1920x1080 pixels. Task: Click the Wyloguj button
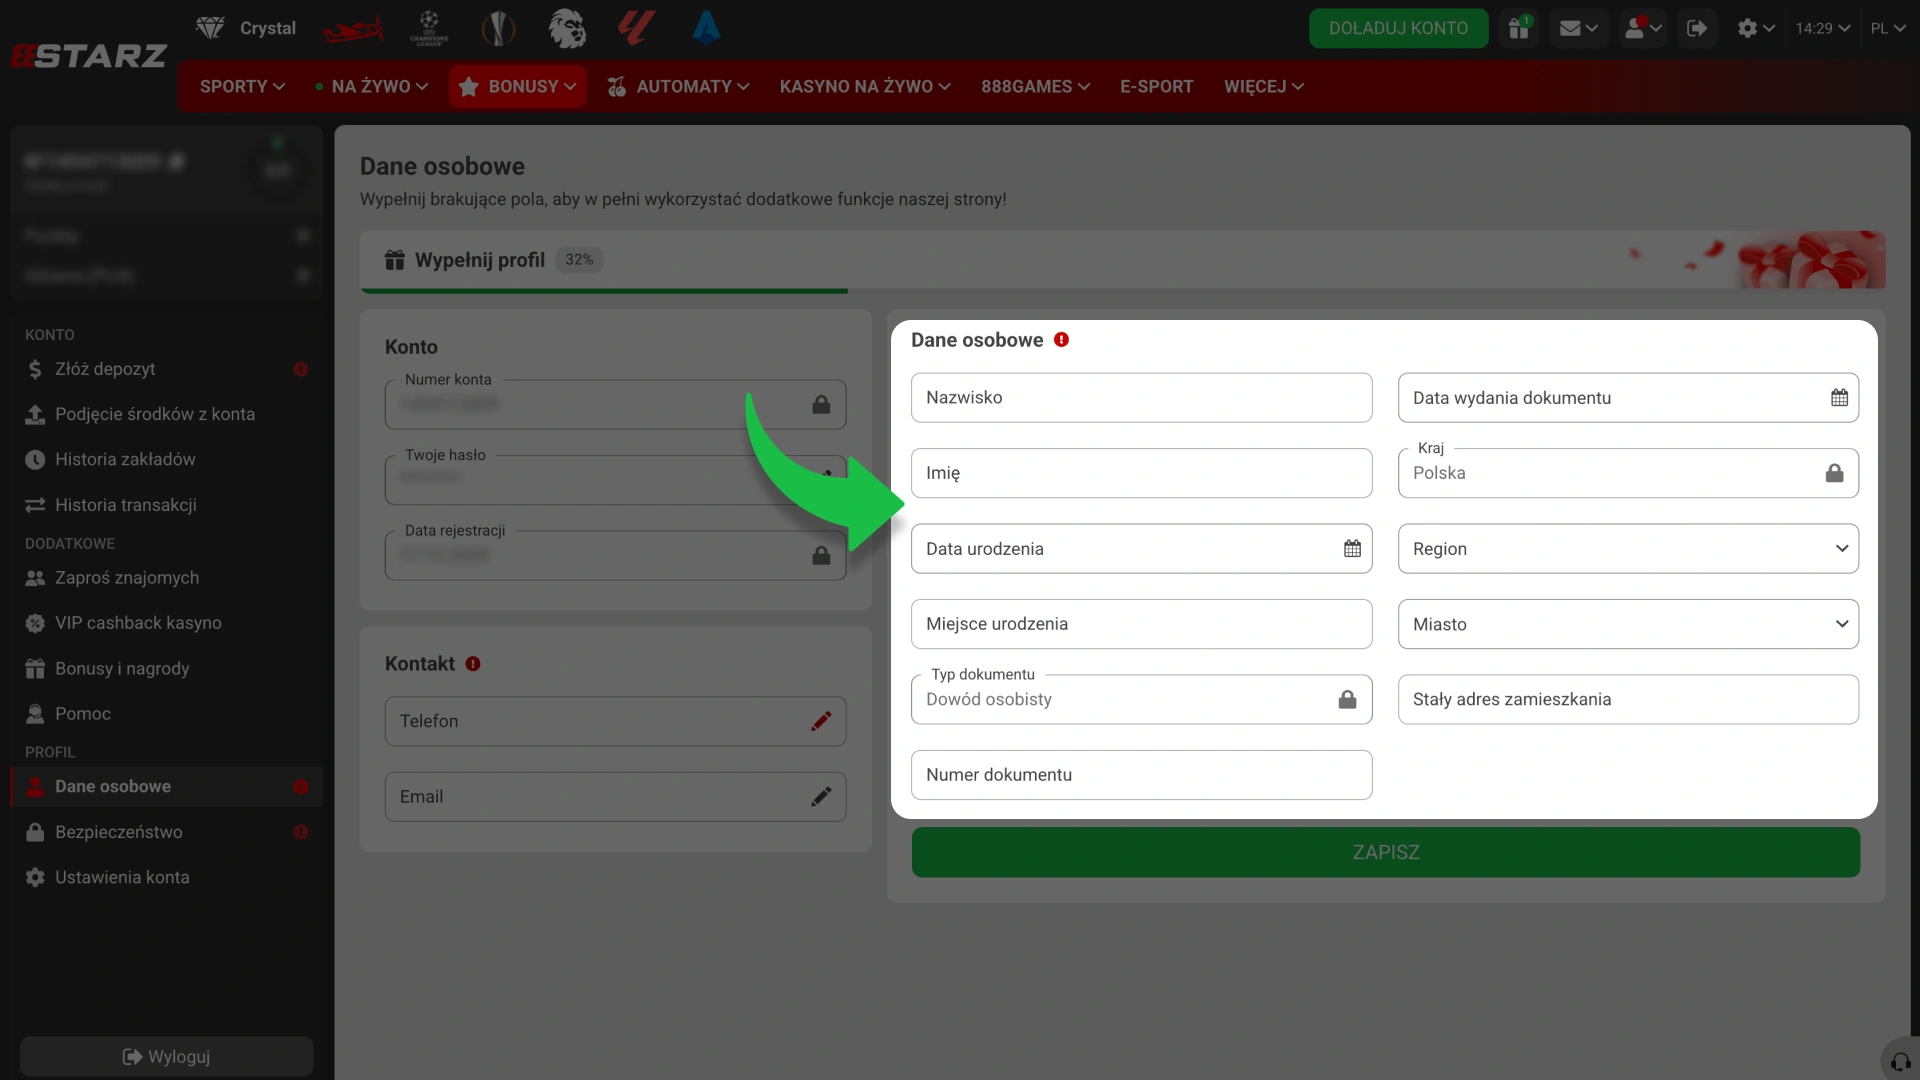click(x=166, y=1057)
